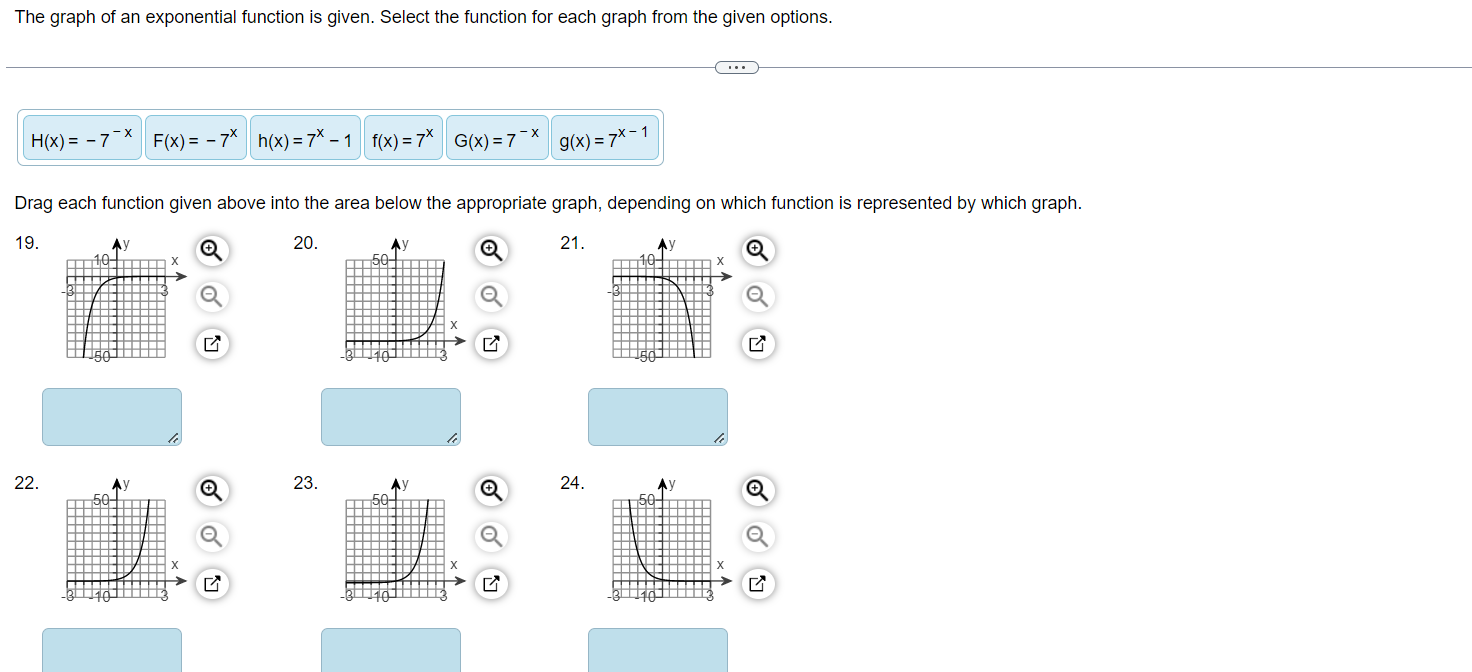Select the h(x) = 7^x - 1 tile
The image size is (1472, 672).
pyautogui.click(x=306, y=137)
